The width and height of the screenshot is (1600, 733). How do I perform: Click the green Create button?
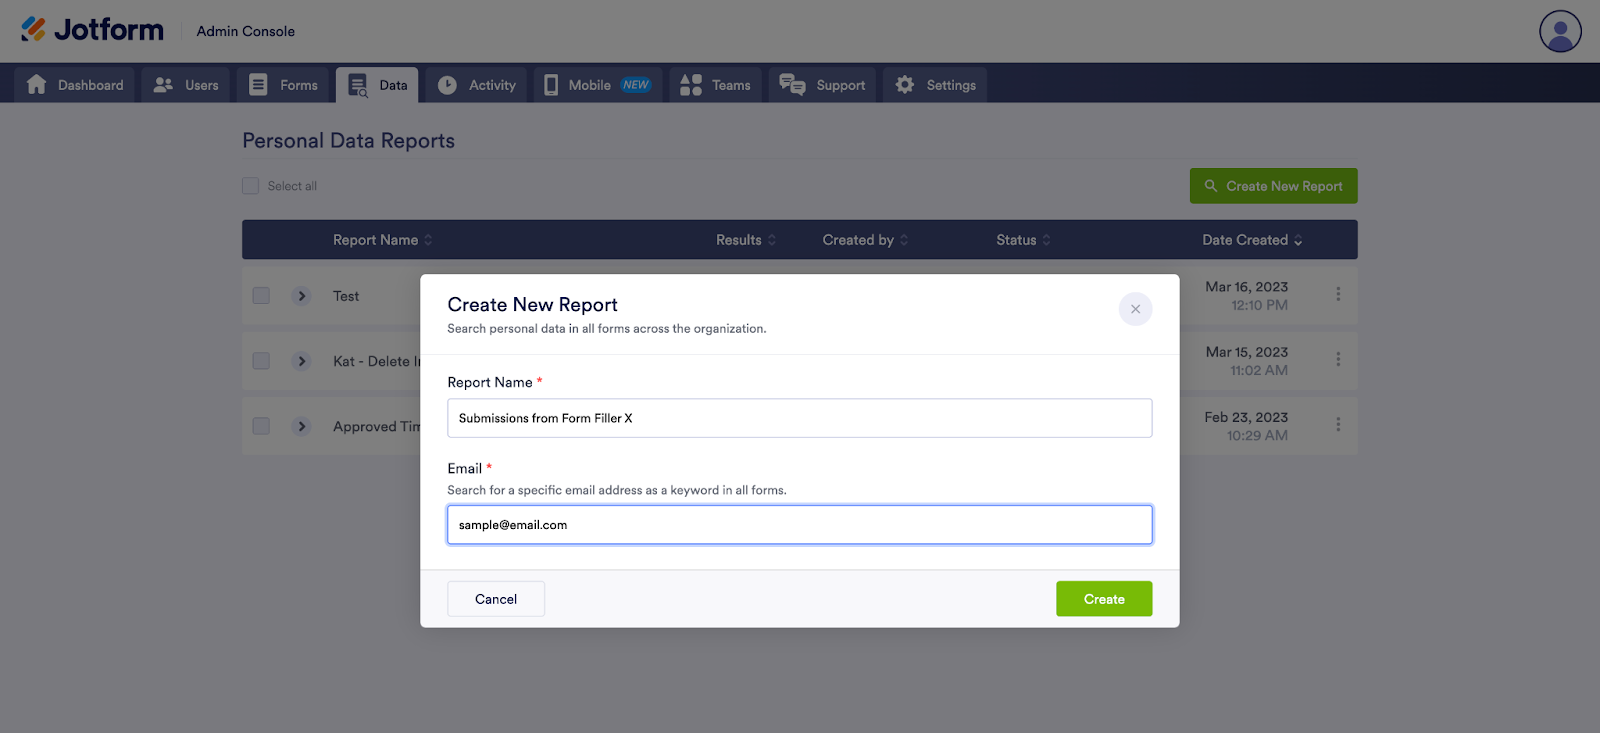[1104, 599]
